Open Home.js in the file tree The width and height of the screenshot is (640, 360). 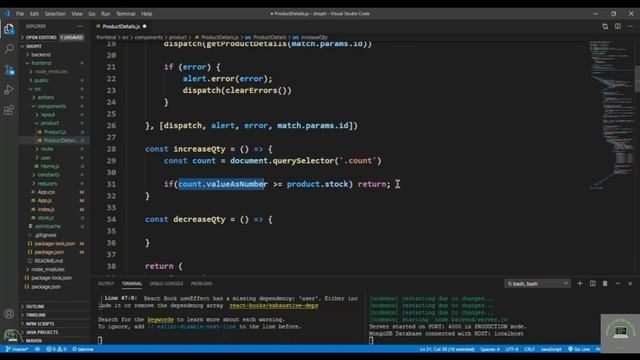tap(54, 166)
